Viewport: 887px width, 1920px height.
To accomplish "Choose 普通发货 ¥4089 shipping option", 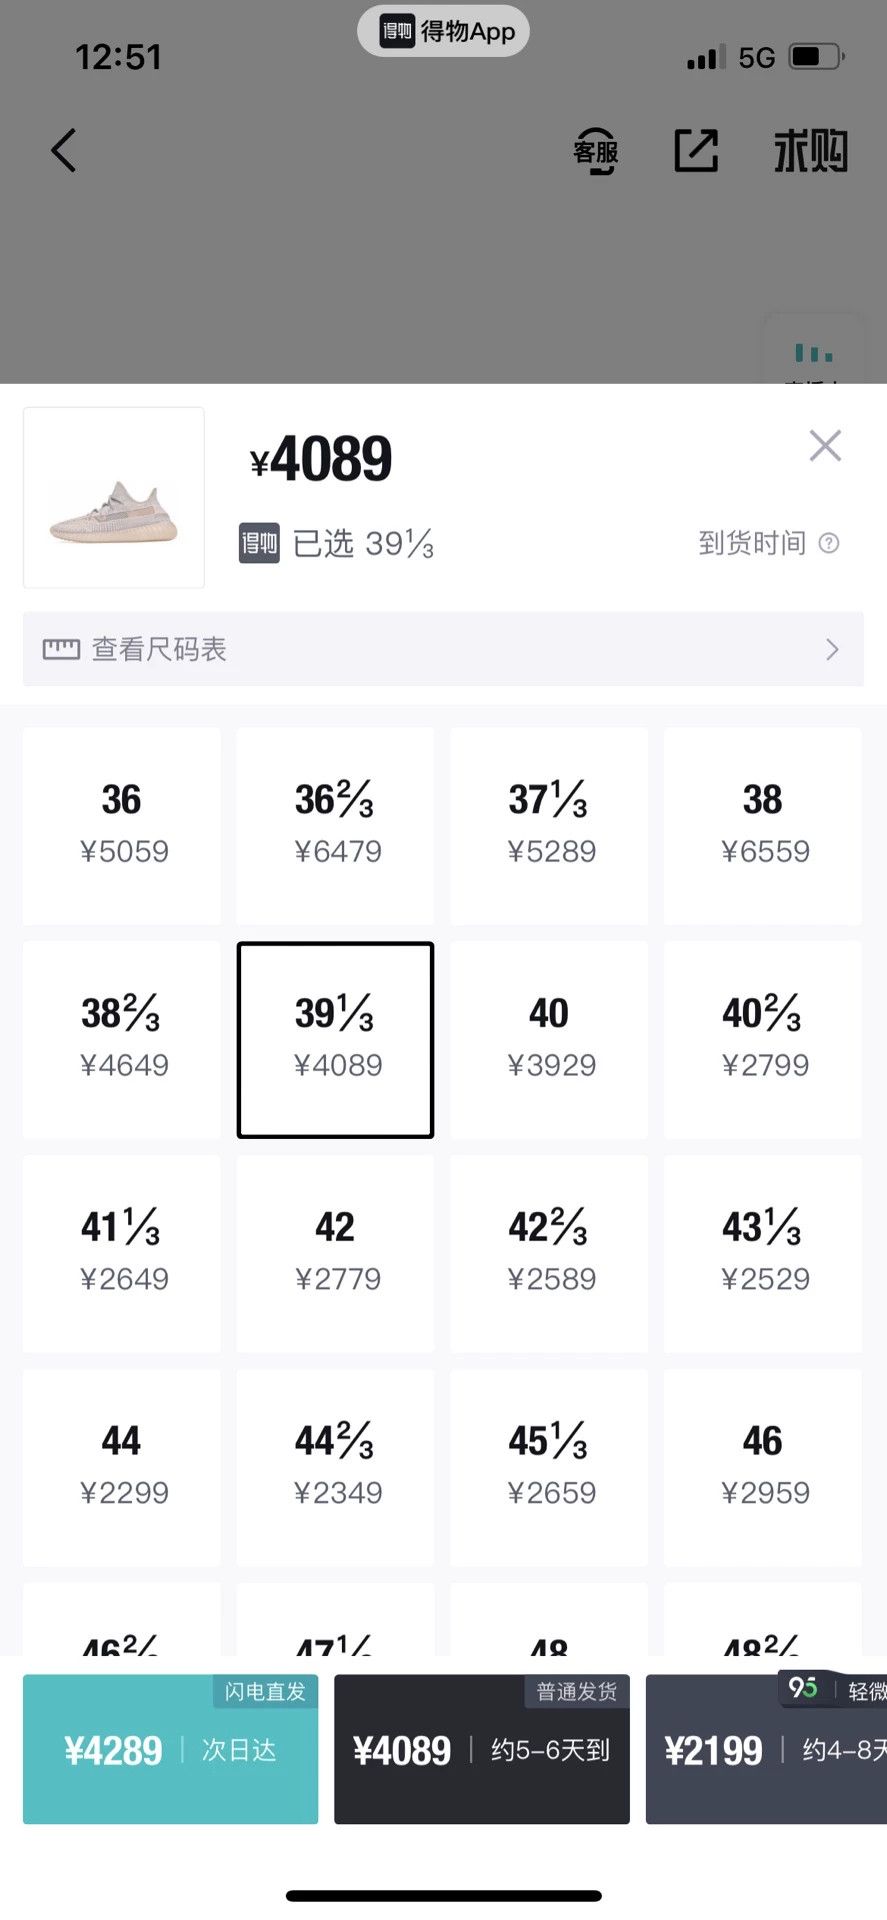I will [x=482, y=1749].
